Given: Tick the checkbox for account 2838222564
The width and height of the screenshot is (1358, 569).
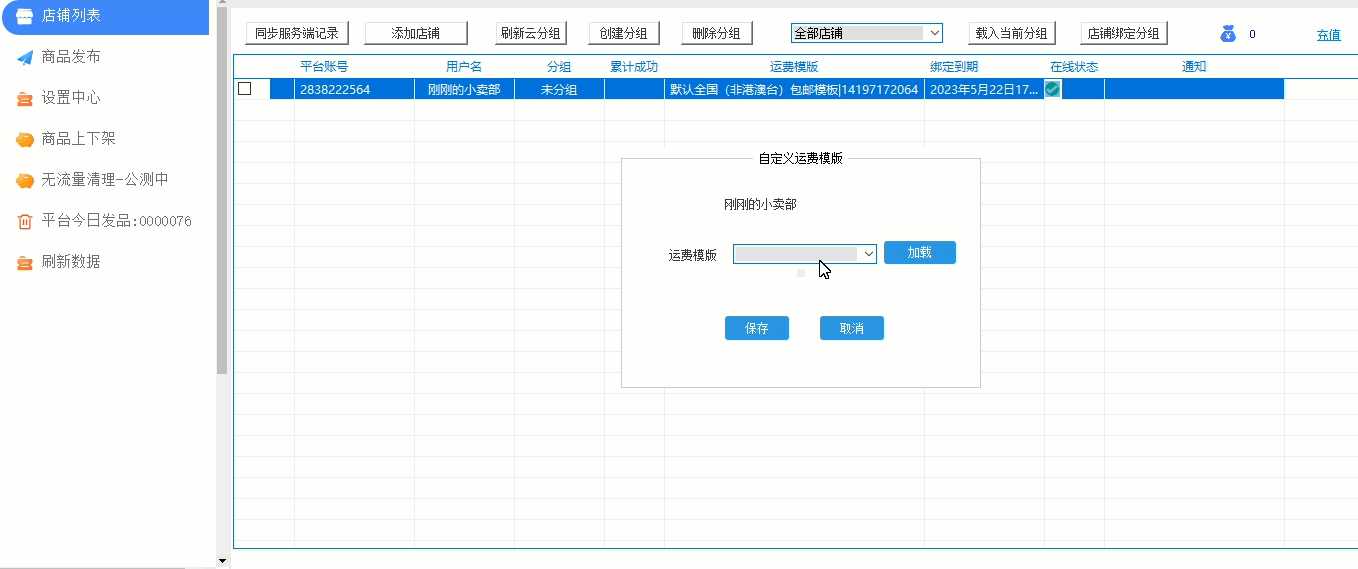Looking at the screenshot, I should click(245, 89).
